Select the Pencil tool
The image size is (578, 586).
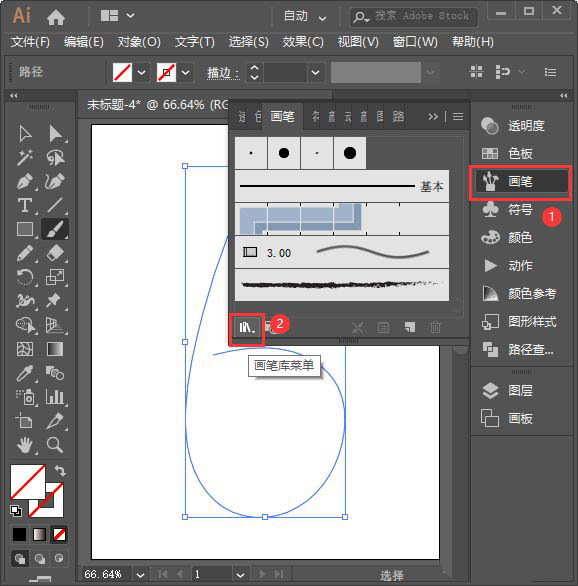click(25, 253)
